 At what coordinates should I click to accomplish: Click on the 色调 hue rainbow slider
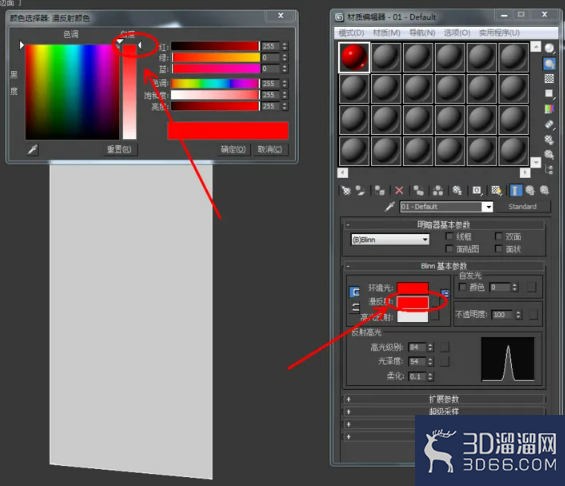215,84
